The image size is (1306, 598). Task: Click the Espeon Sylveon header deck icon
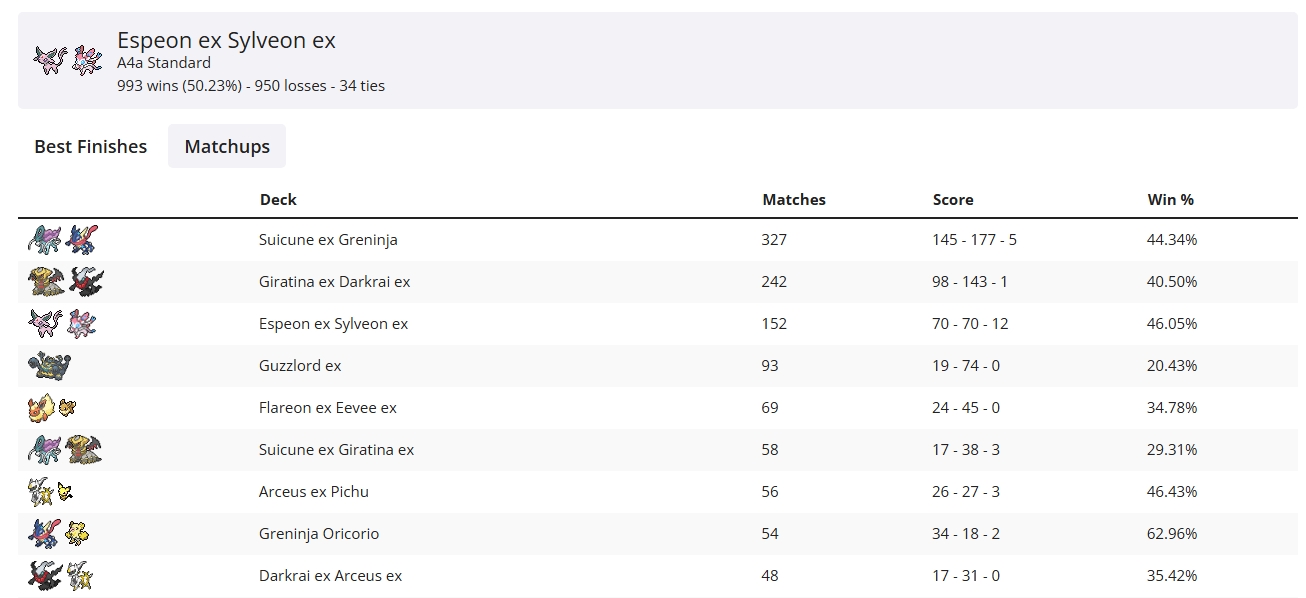pyautogui.click(x=66, y=60)
